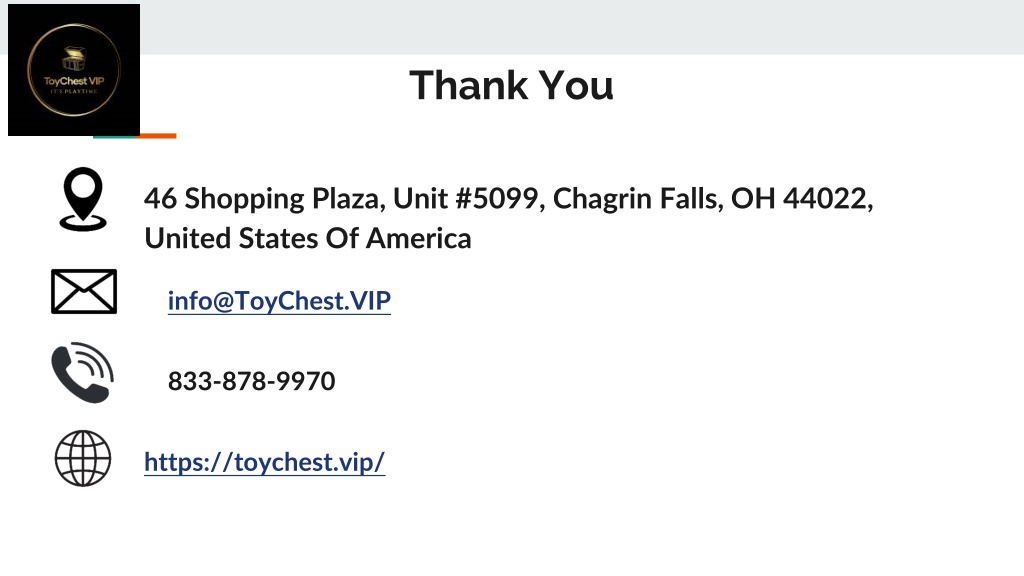Click the envelope mail icon
Image resolution: width=1024 pixels, height=576 pixels.
coord(84,291)
